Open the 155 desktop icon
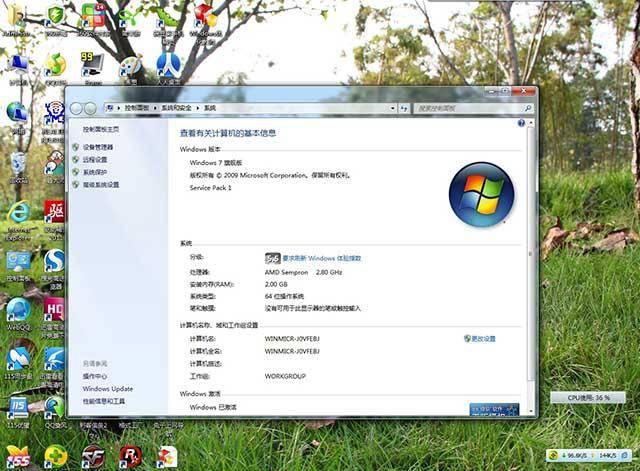The height and width of the screenshot is (471, 640). coord(18,456)
